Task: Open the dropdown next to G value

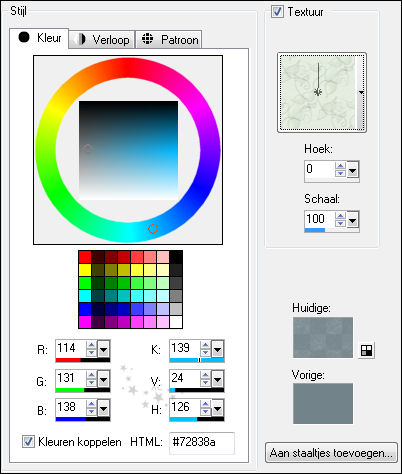Action: (x=103, y=380)
